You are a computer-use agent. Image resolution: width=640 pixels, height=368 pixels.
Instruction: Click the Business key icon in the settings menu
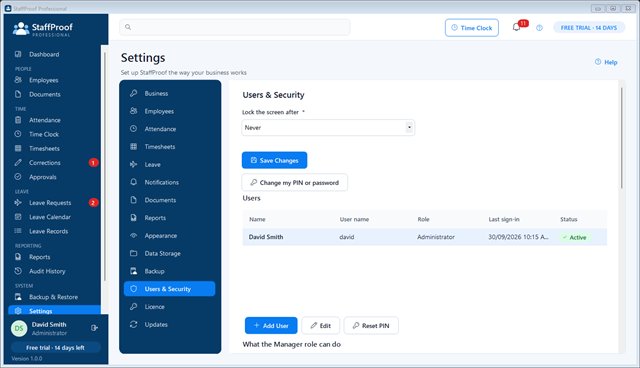point(133,93)
